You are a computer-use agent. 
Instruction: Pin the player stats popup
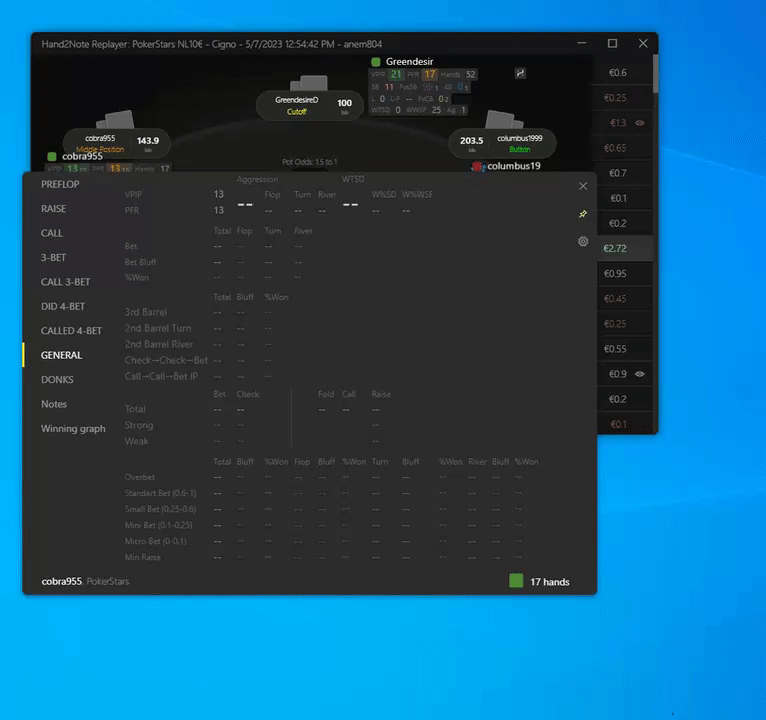(x=583, y=214)
